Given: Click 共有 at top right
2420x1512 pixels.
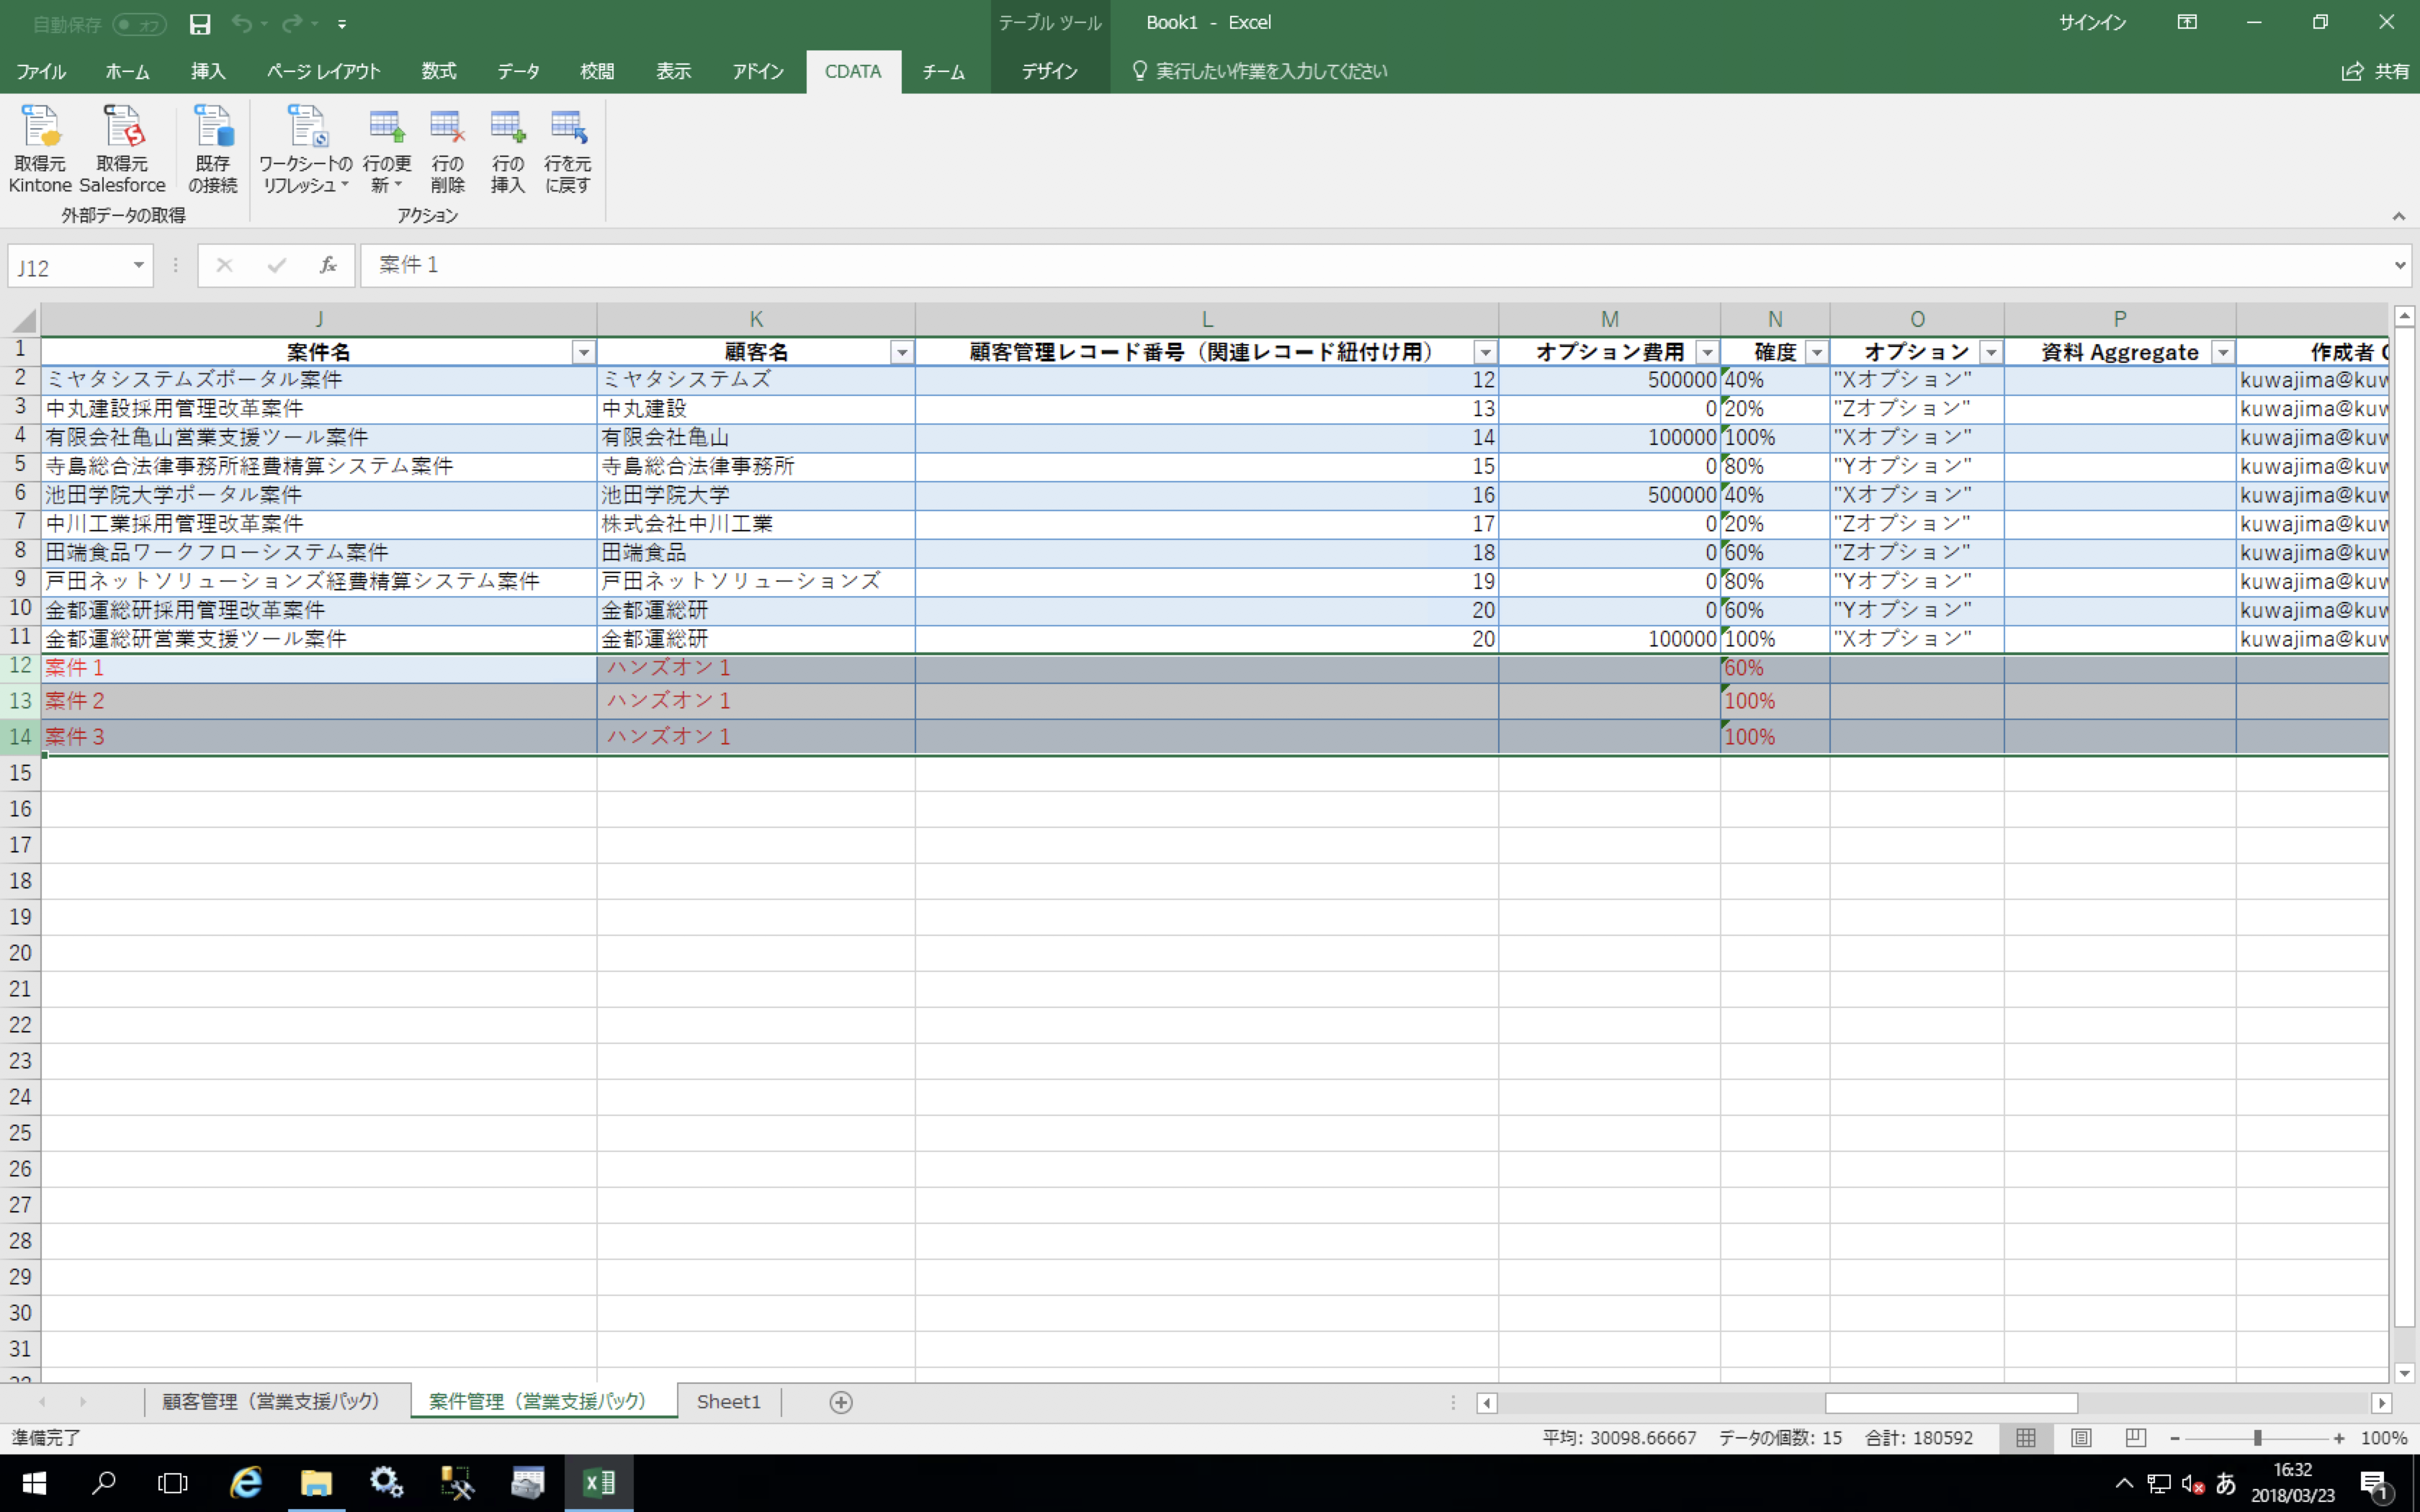Looking at the screenshot, I should click(2377, 70).
